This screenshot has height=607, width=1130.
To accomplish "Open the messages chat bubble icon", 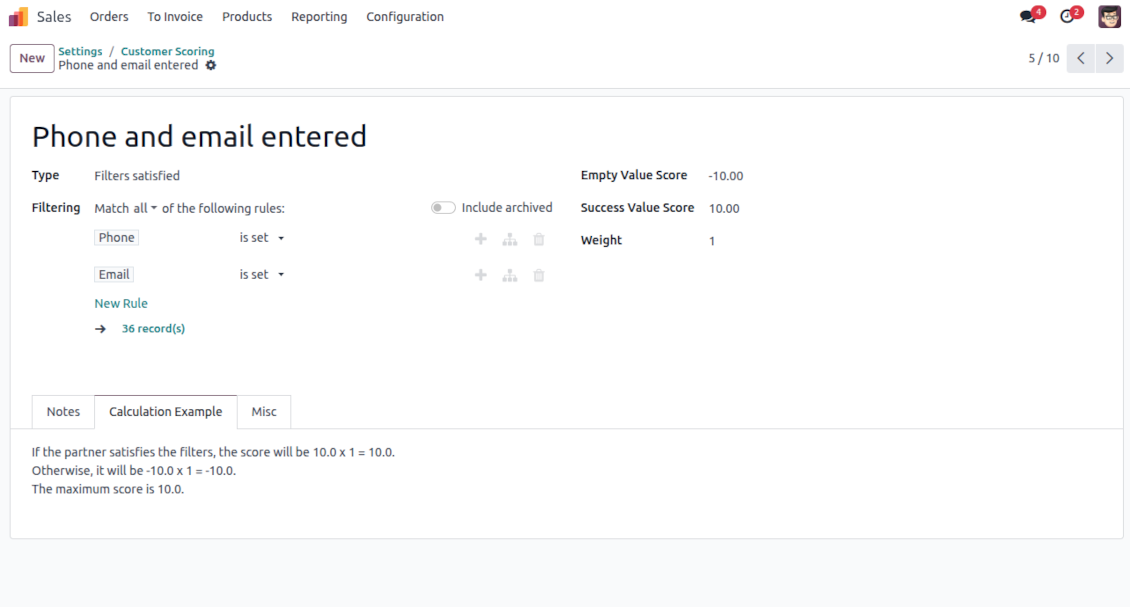I will click(1028, 17).
